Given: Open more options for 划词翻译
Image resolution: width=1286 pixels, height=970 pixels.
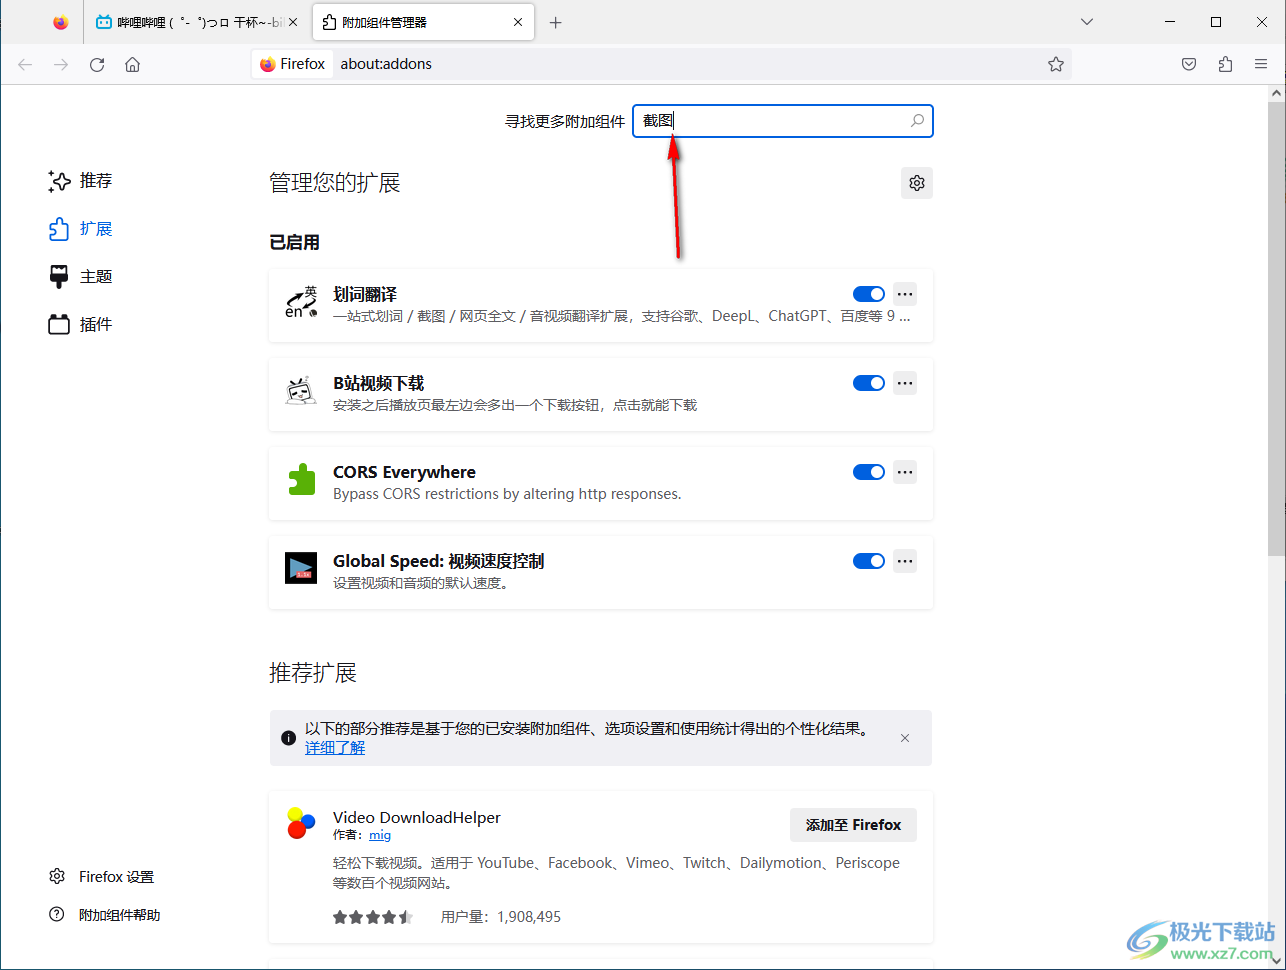Looking at the screenshot, I should [x=905, y=294].
